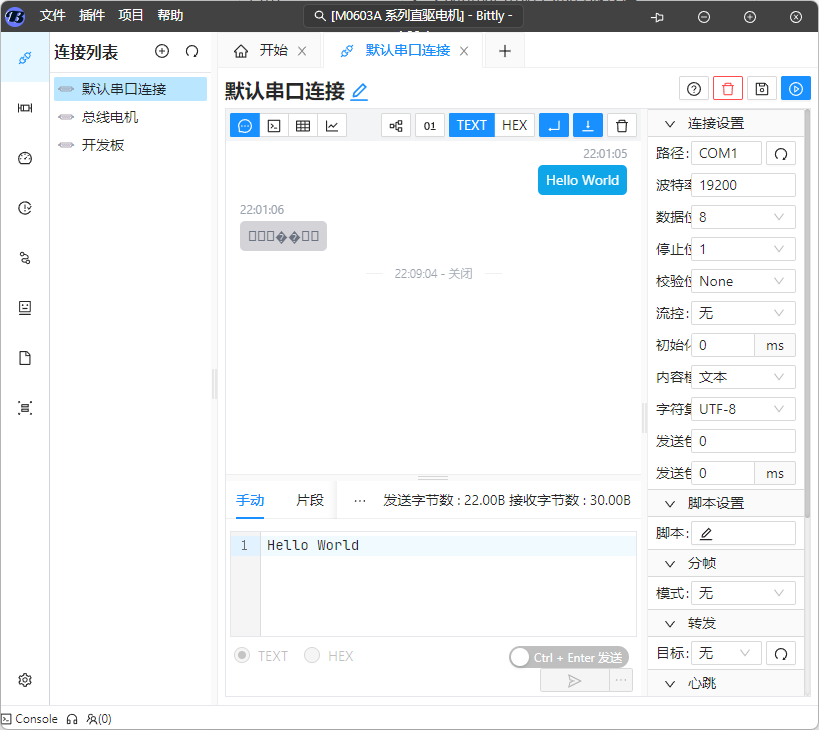
Task: Clear messages with the trash icon
Action: point(622,125)
